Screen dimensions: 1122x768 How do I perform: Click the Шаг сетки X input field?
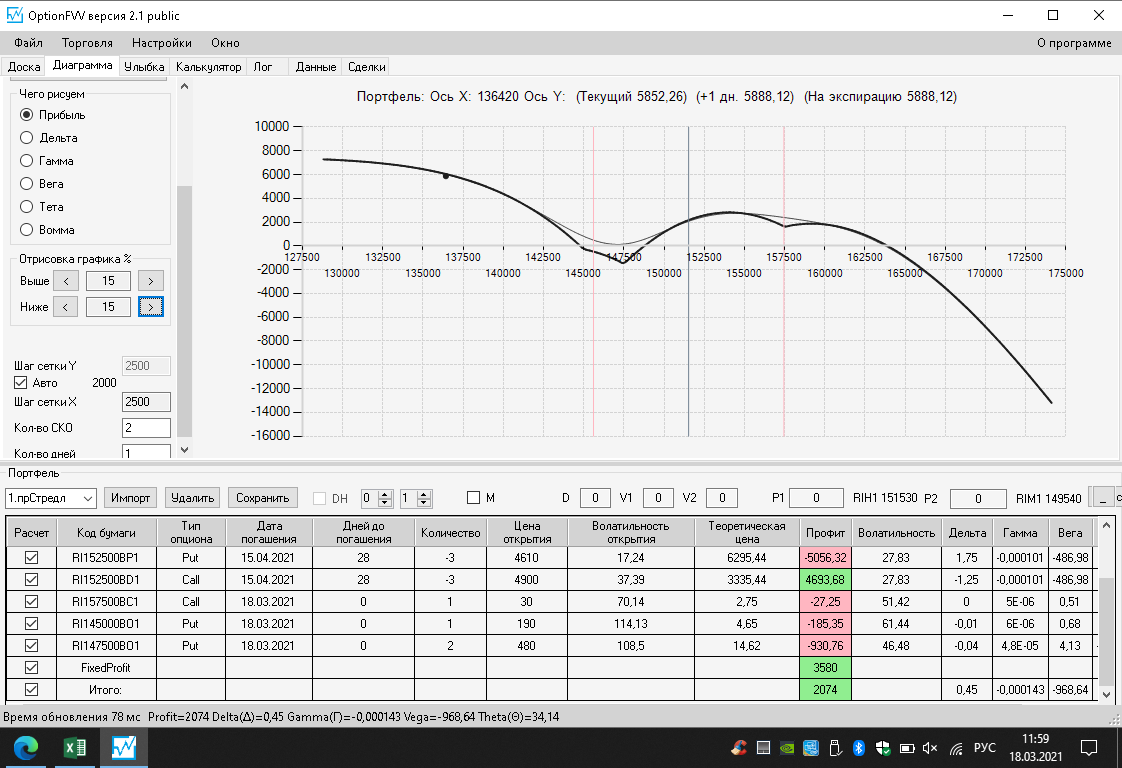point(146,402)
